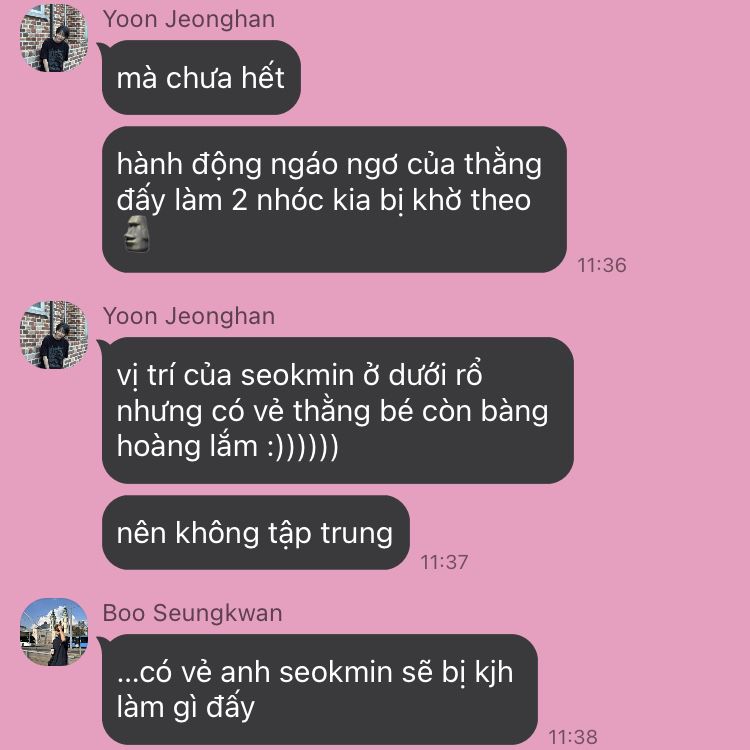Open the Boo Seungkwan sender name
The width and height of the screenshot is (750, 750).
tap(192, 614)
